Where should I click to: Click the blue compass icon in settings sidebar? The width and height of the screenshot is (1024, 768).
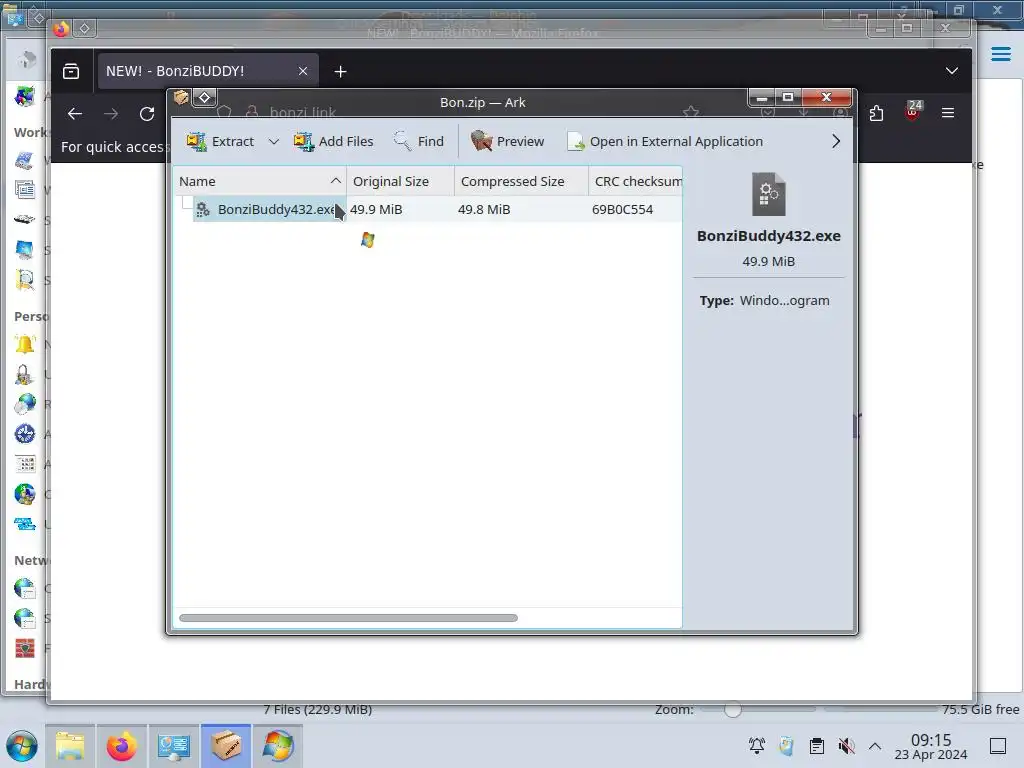tap(25, 434)
